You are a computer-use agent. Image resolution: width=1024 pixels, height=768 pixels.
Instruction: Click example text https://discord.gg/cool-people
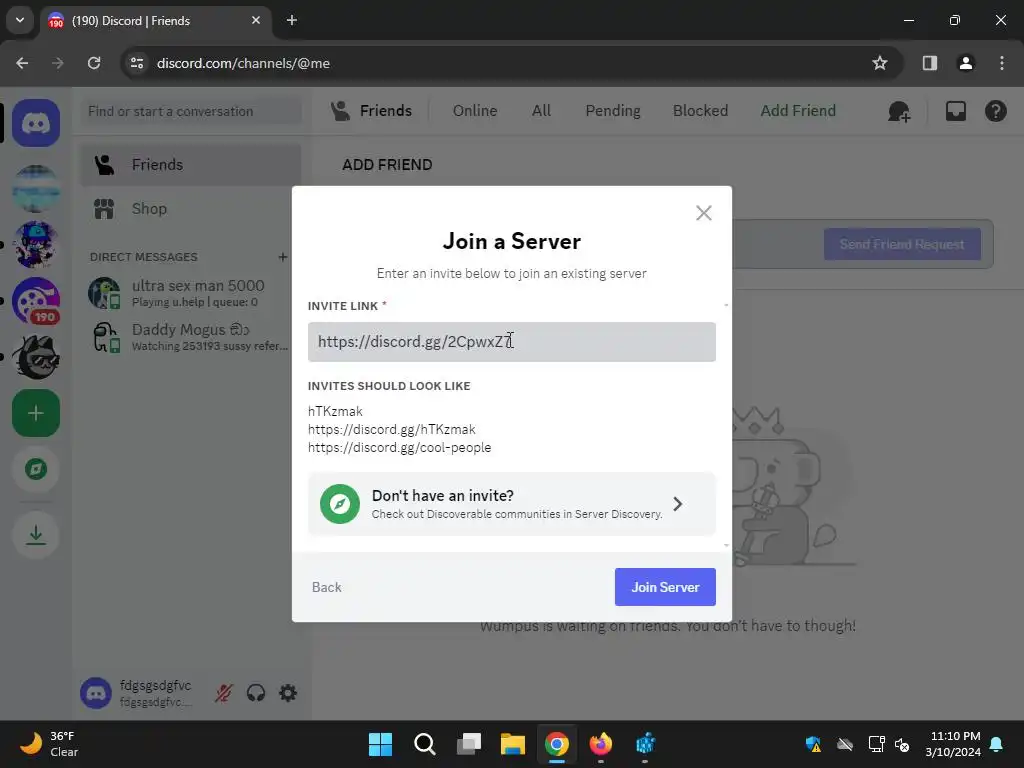[399, 448]
